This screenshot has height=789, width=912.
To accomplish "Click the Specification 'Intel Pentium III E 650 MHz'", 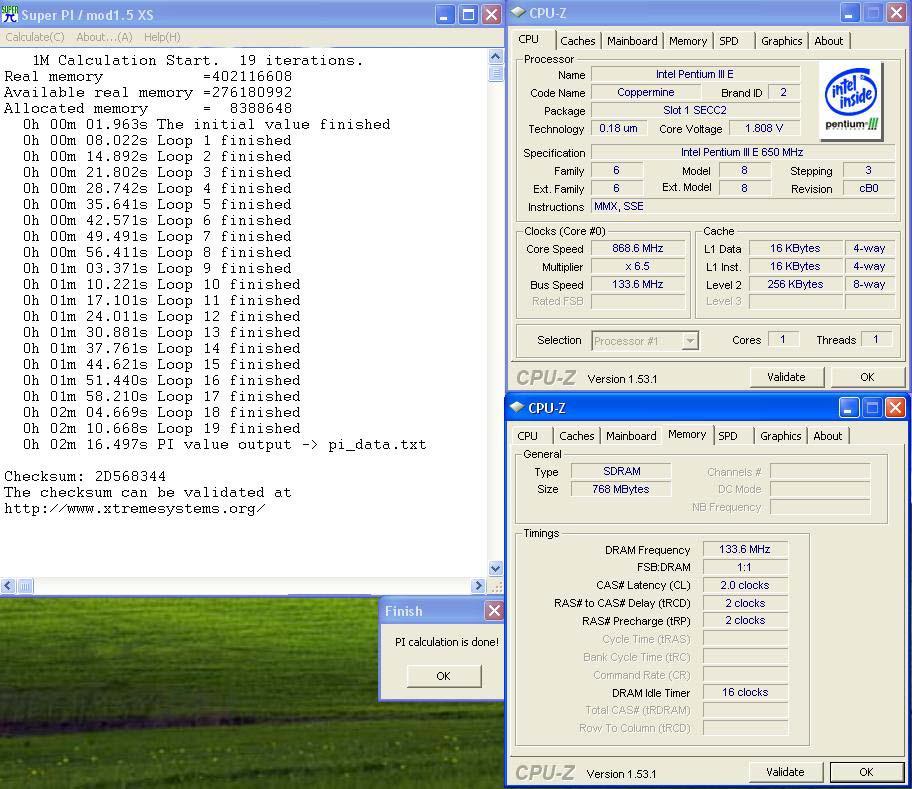I will click(743, 152).
